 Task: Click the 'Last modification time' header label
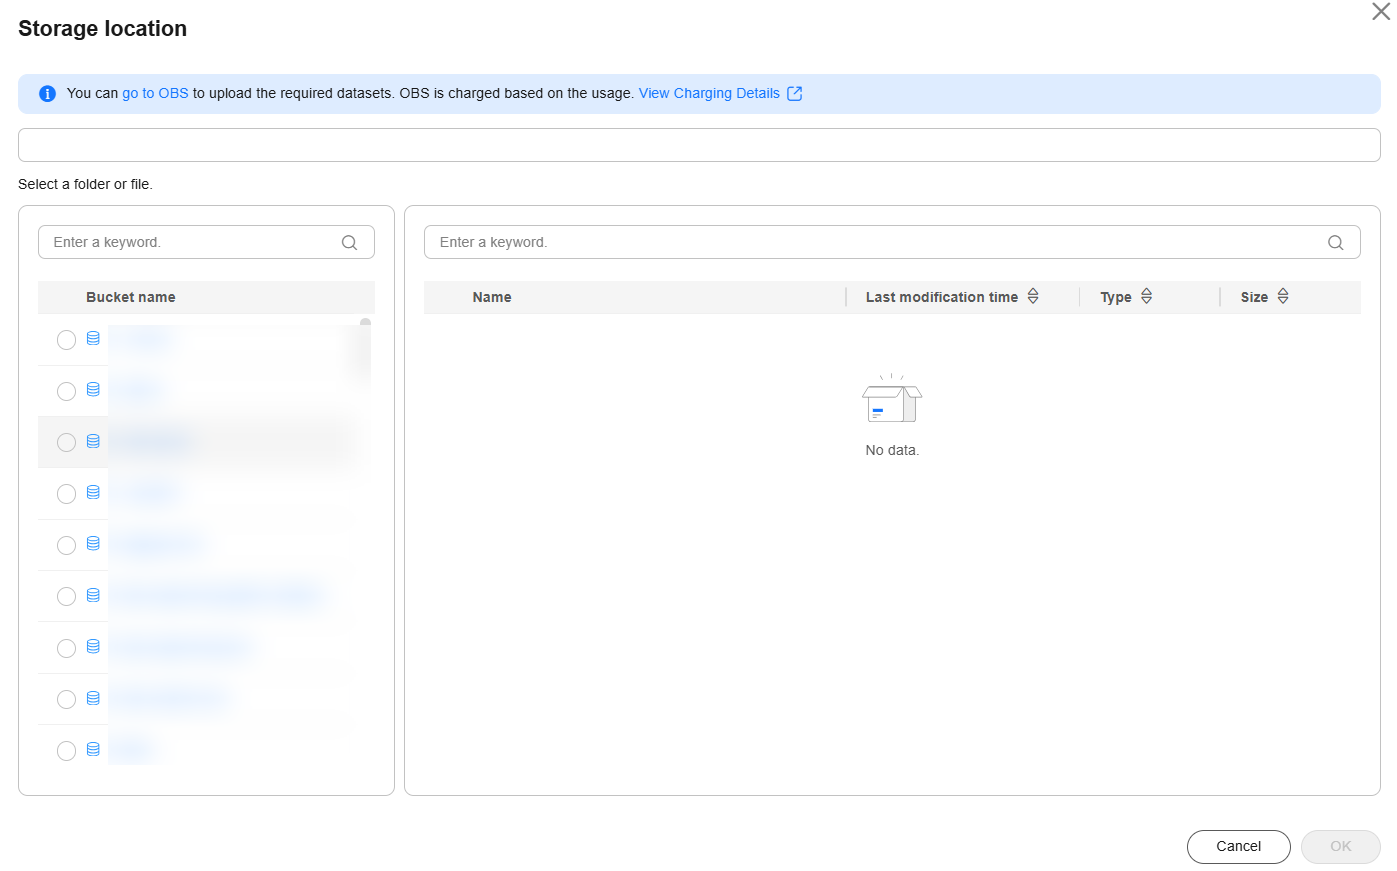942,297
